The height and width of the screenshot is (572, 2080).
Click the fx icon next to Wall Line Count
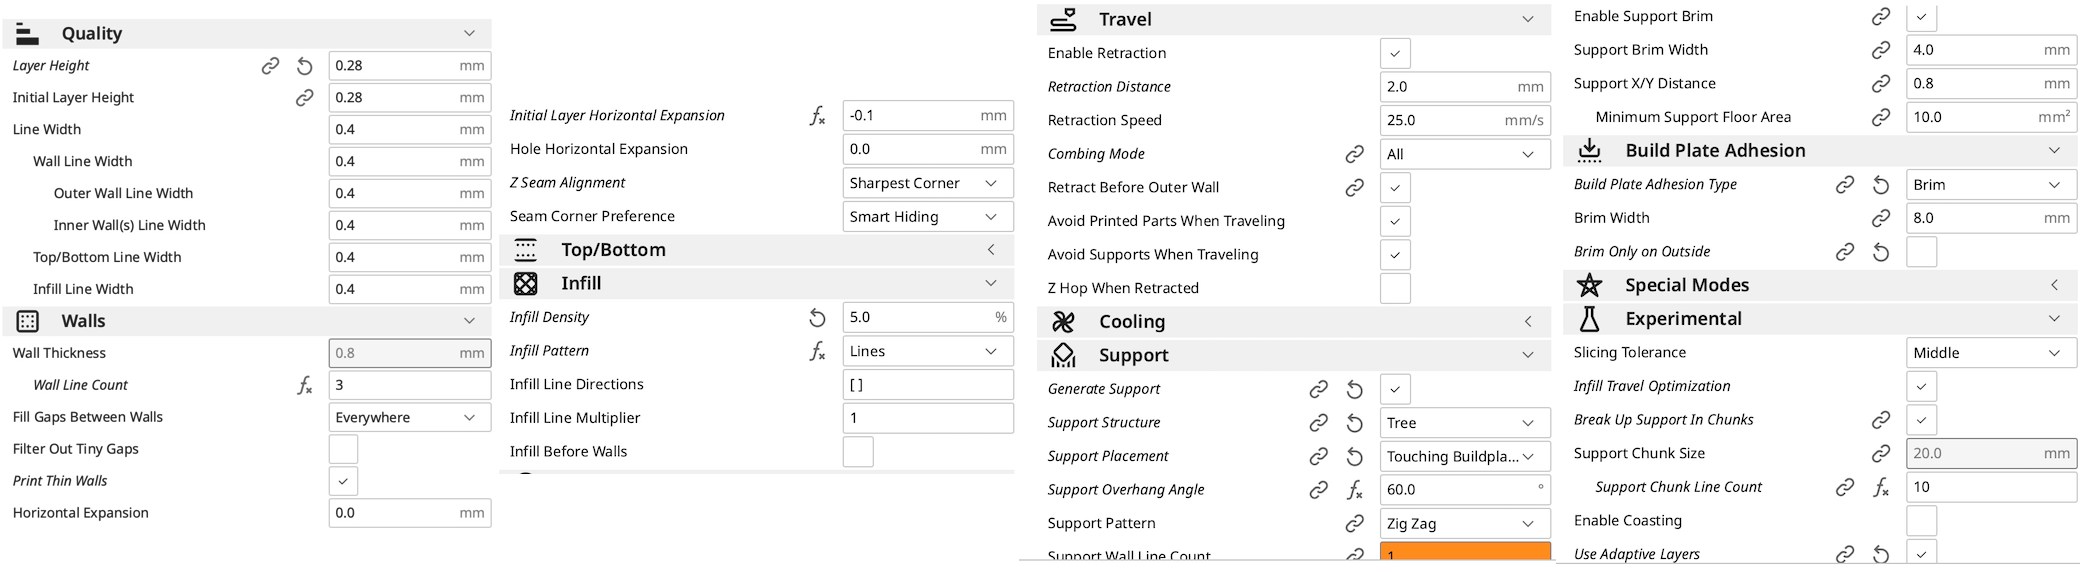coord(305,385)
